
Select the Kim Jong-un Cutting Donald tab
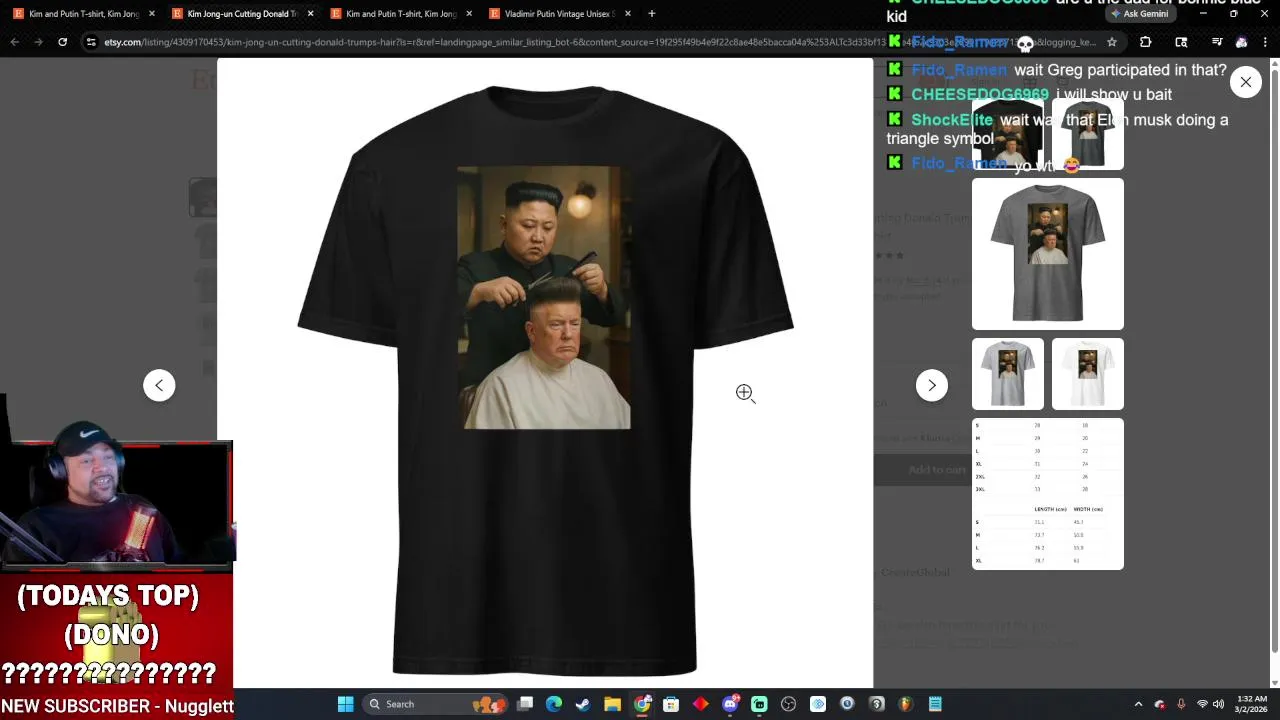tap(242, 14)
